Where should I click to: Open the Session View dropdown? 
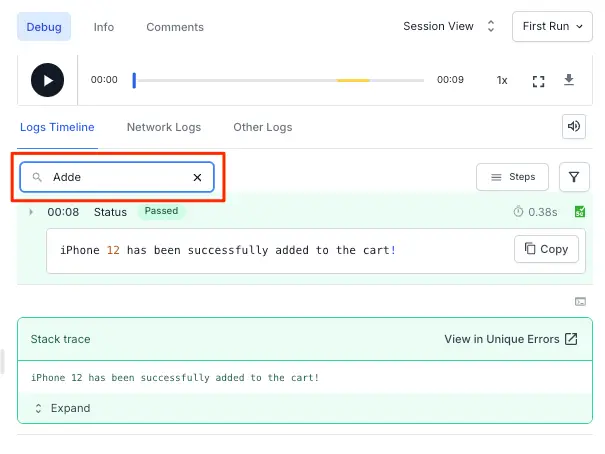tap(449, 26)
